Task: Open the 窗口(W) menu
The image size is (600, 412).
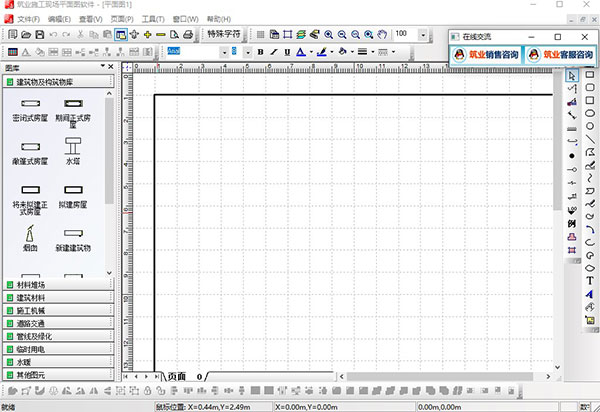Action: [186, 19]
